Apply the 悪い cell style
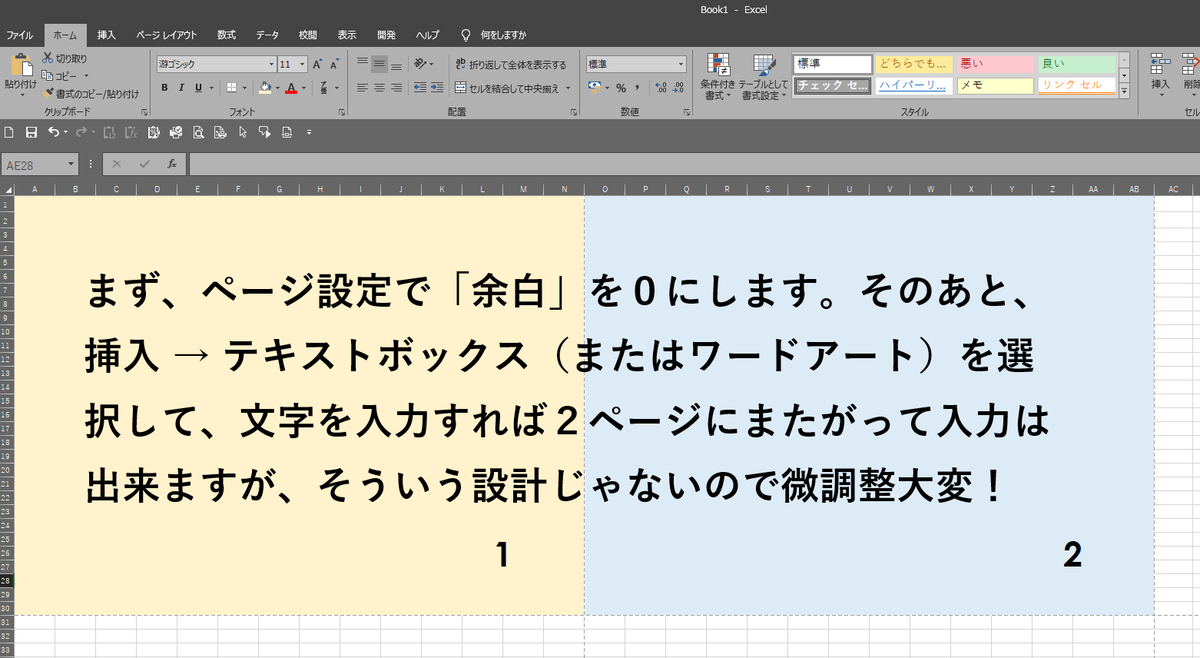 click(994, 64)
